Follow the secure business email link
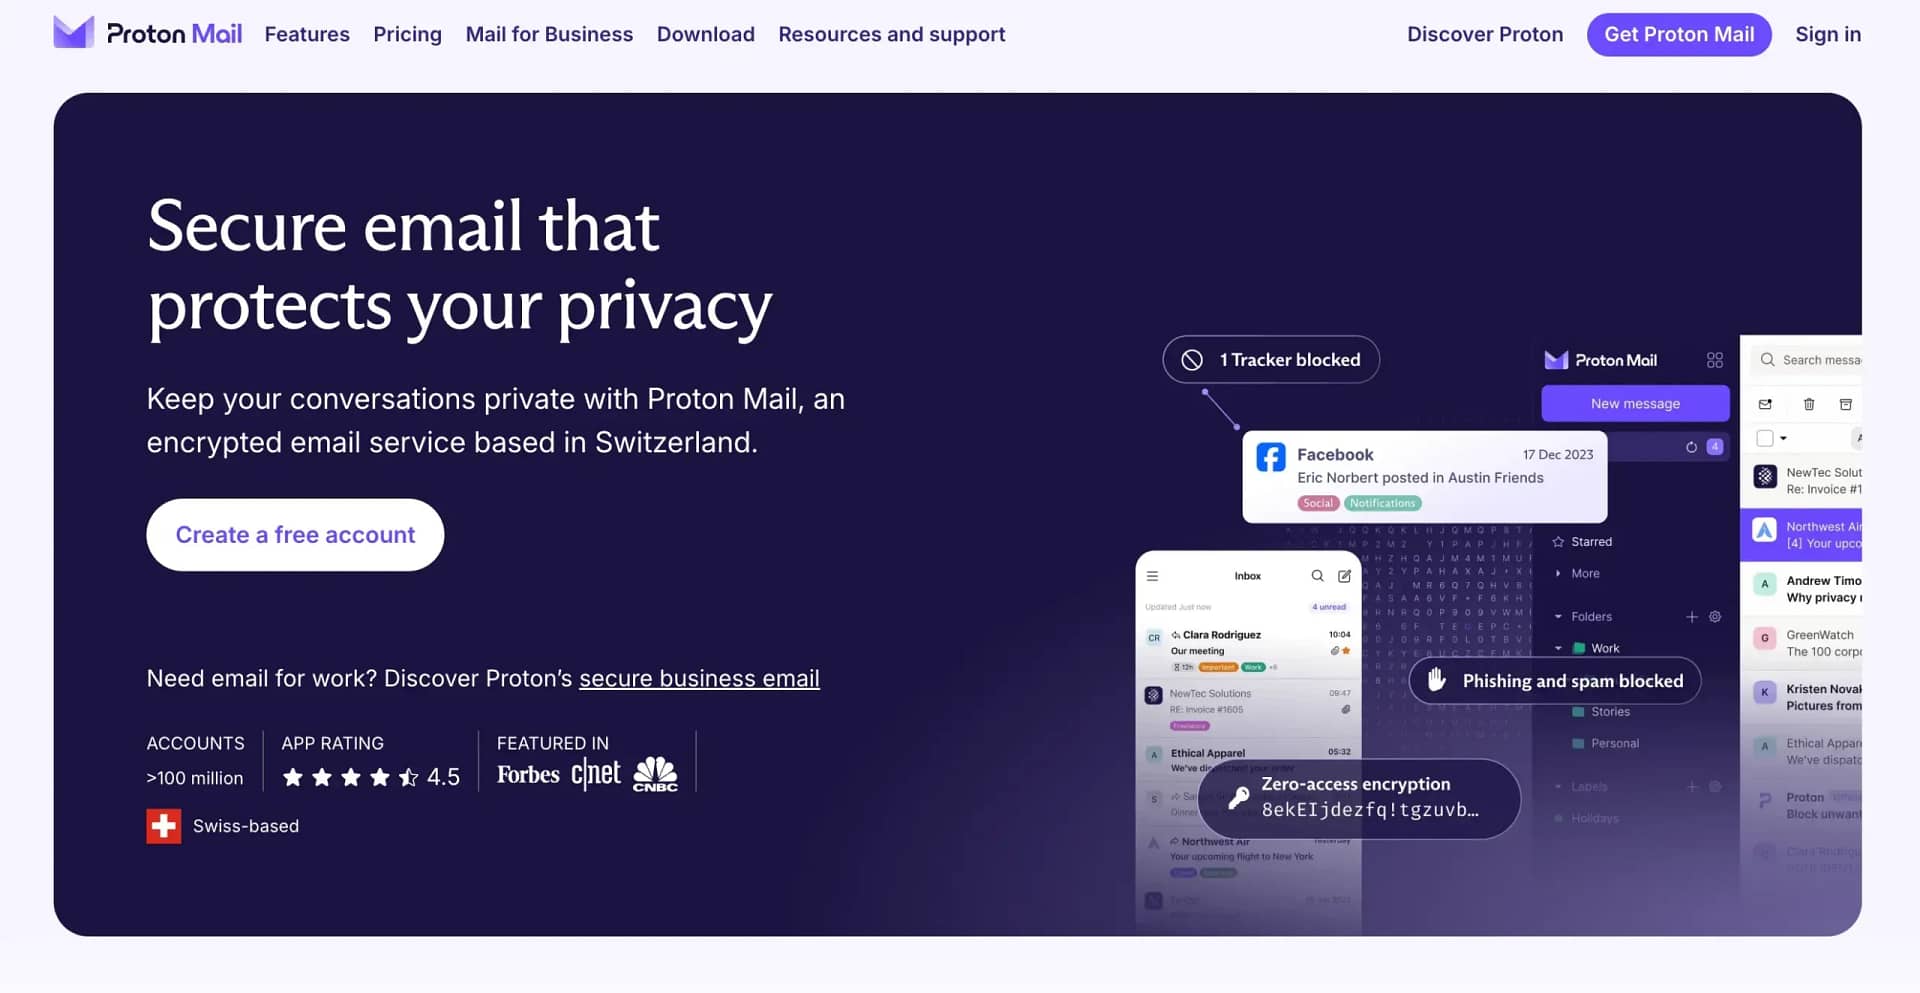The width and height of the screenshot is (1920, 993). [x=699, y=678]
